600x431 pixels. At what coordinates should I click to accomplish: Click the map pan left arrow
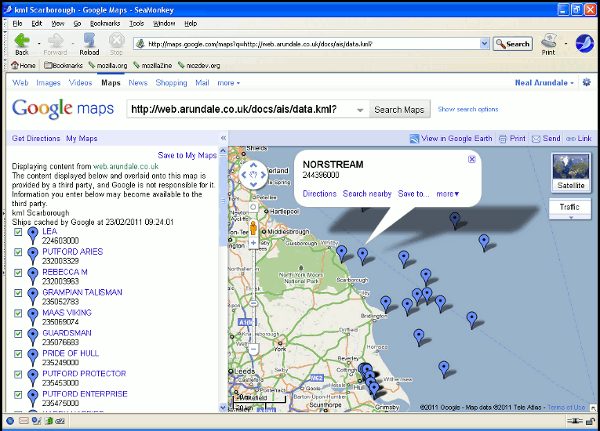243,175
